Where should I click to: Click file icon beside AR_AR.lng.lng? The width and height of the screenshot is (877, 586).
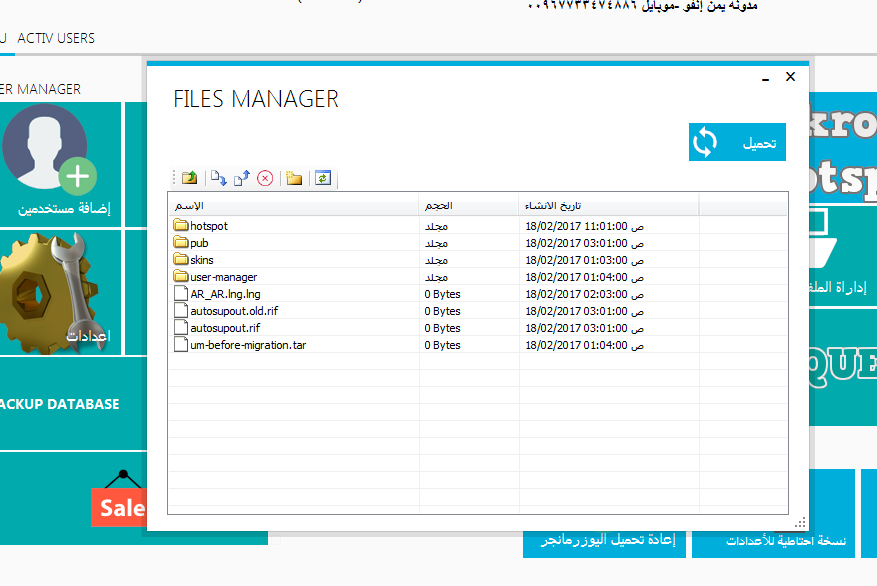pos(181,294)
